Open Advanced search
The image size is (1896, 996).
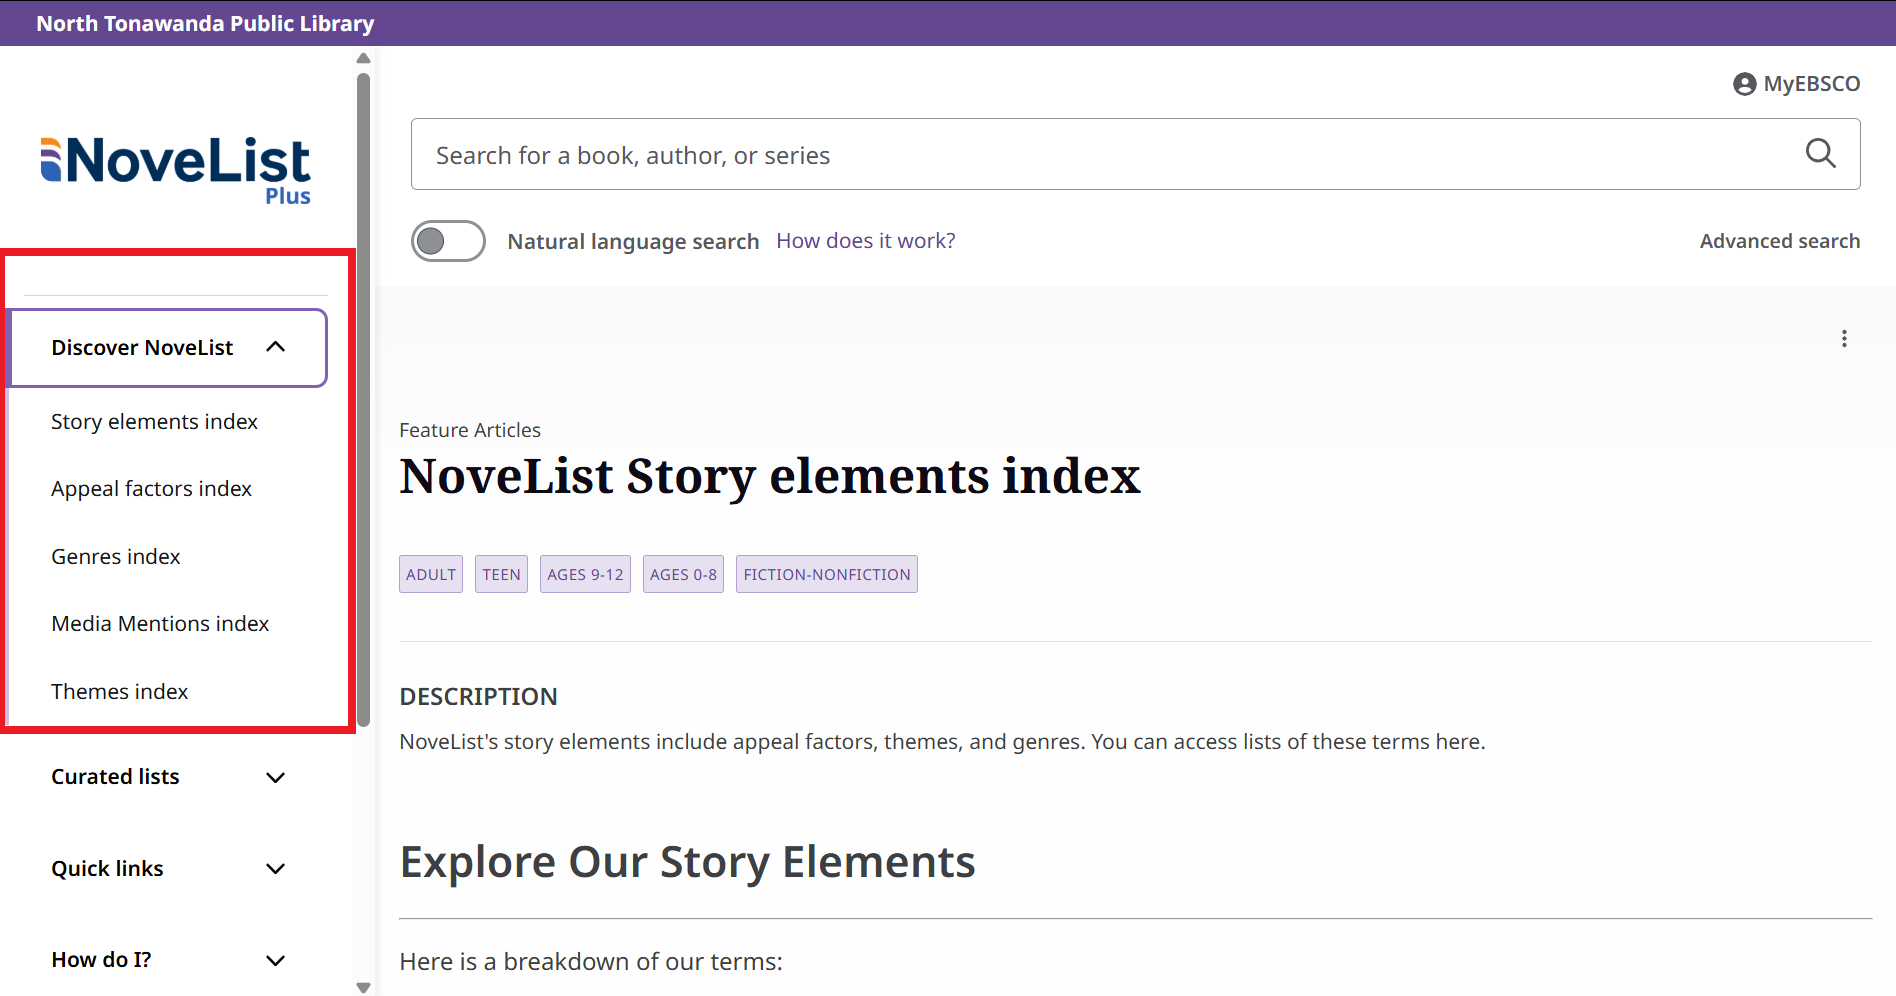(x=1780, y=241)
